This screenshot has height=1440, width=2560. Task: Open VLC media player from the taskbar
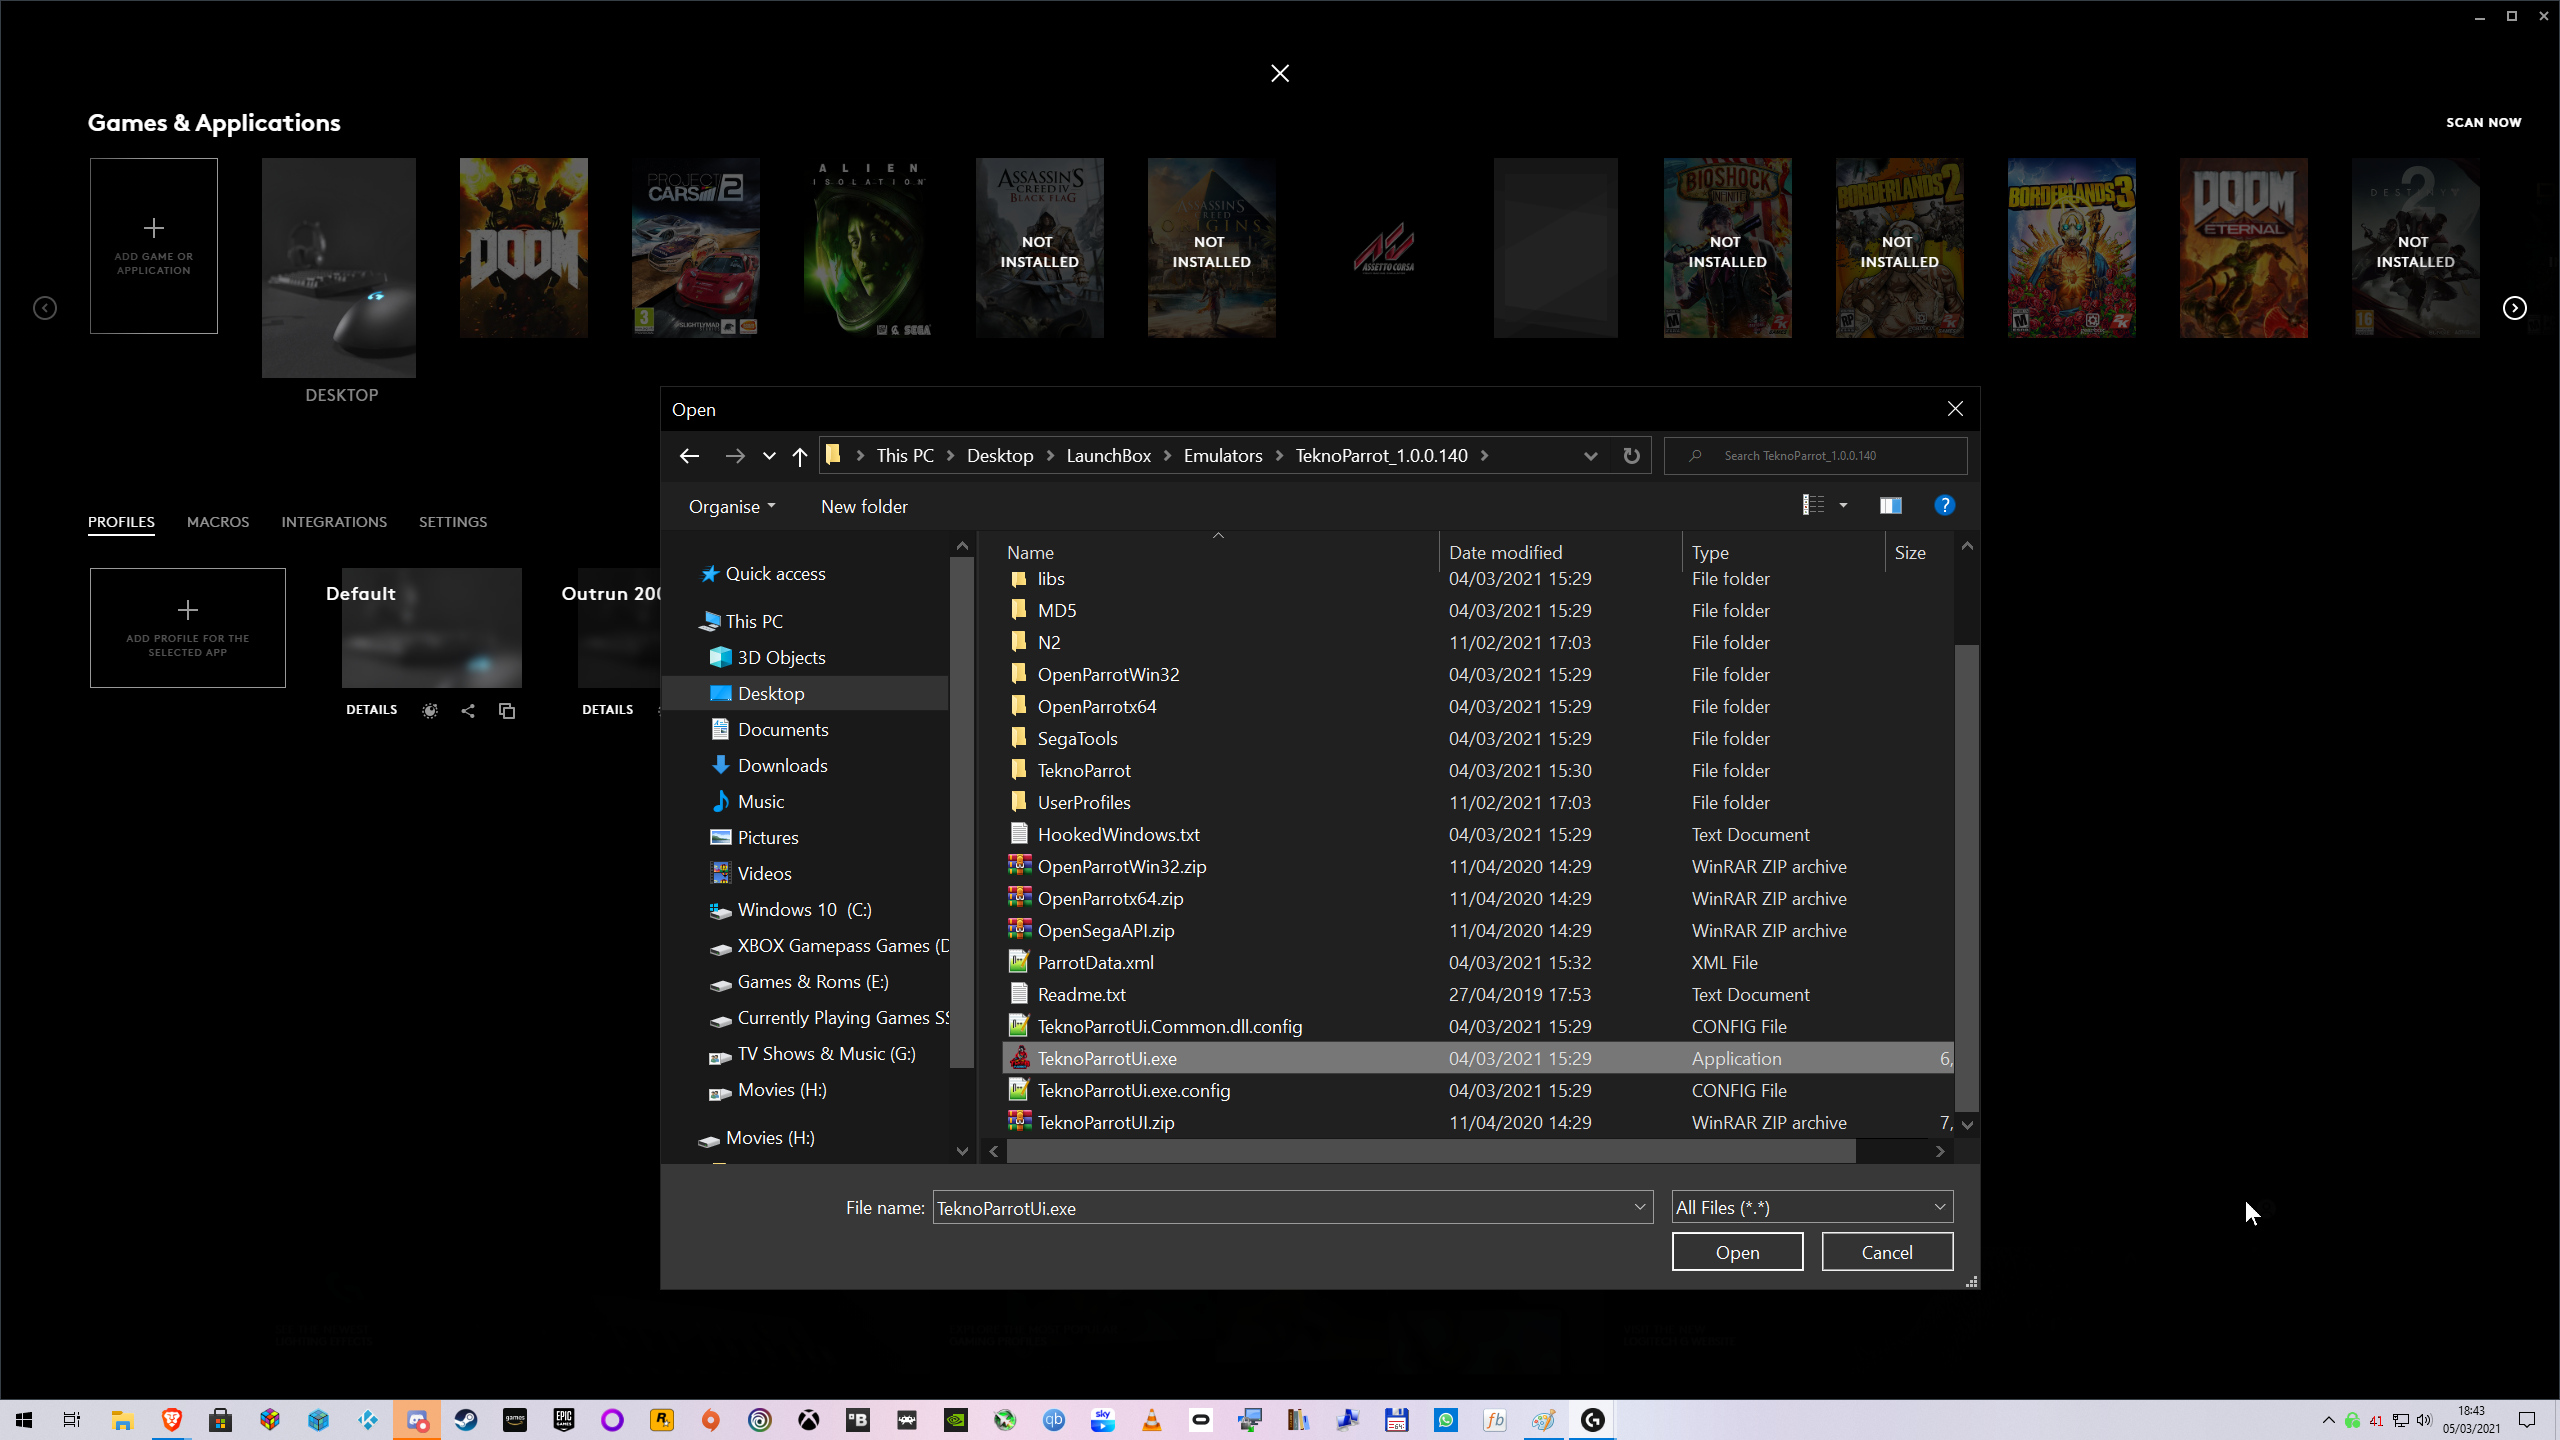(1152, 1420)
